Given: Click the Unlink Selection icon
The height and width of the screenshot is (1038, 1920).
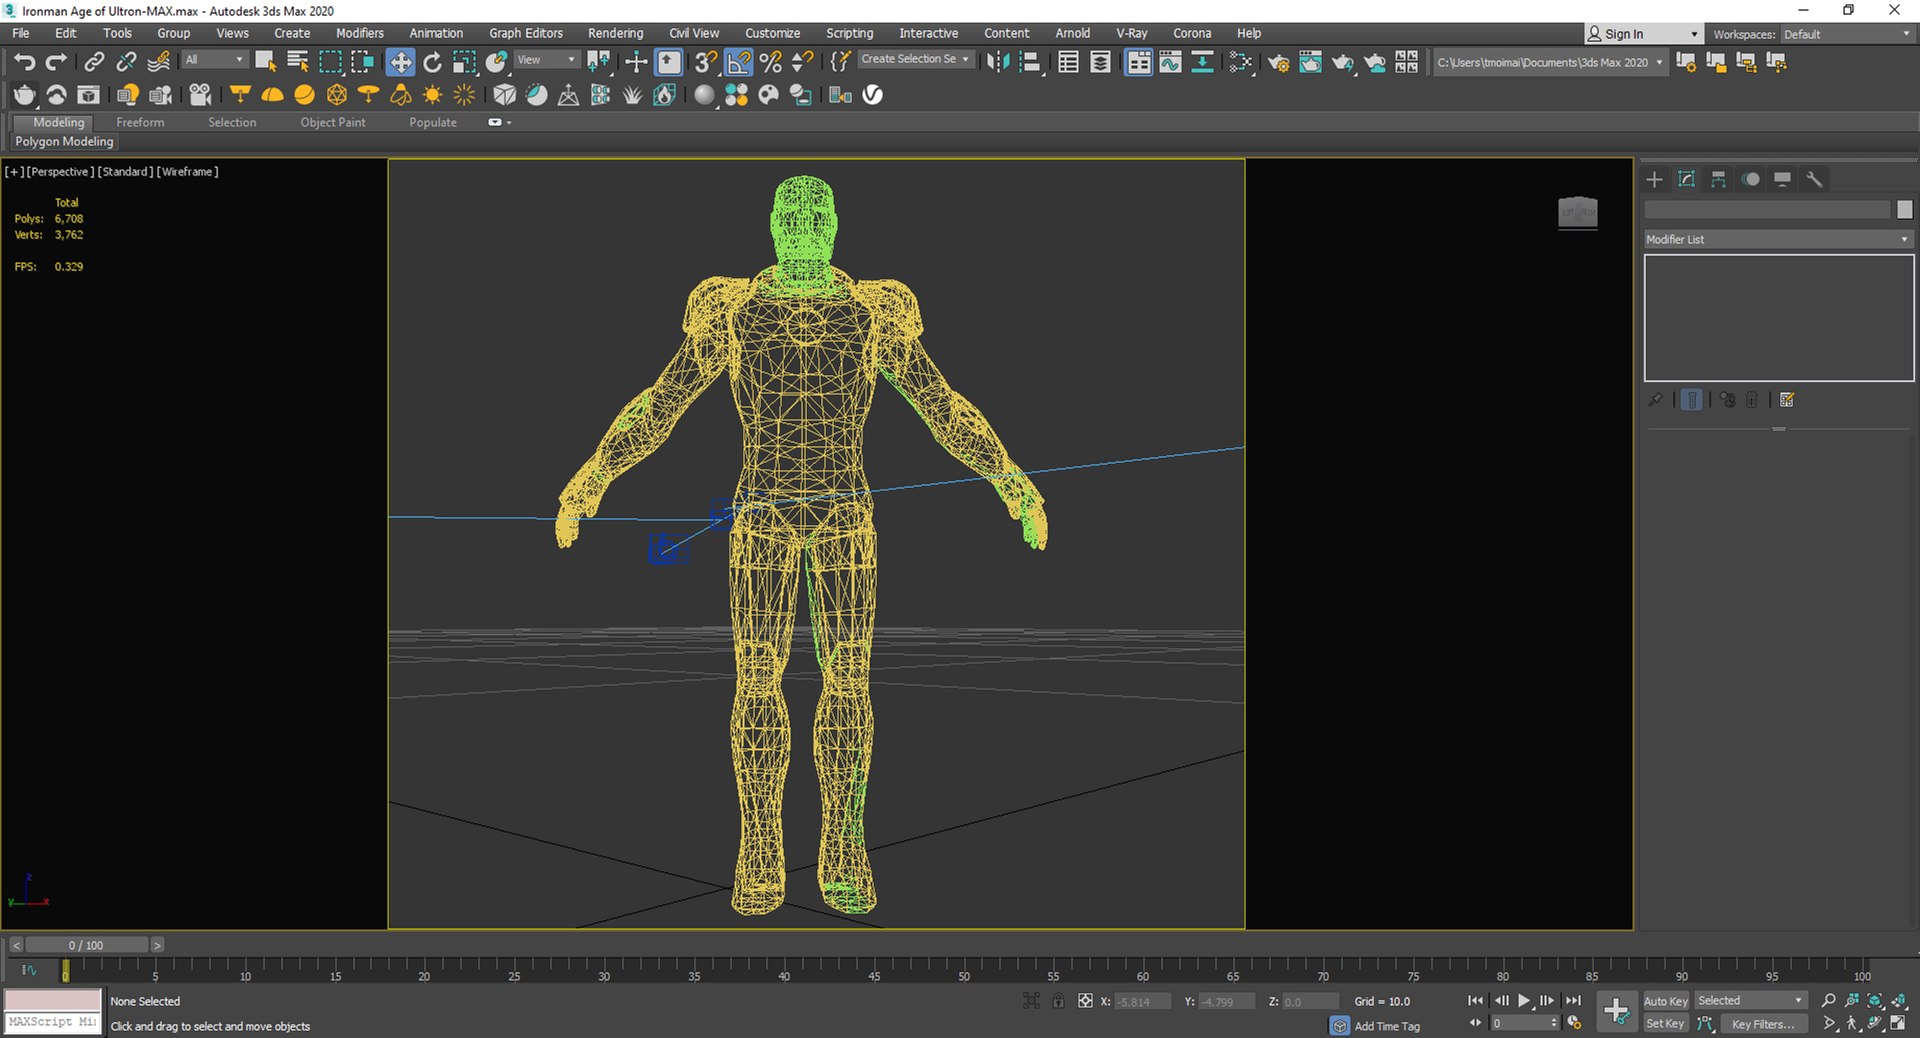Looking at the screenshot, I should click(x=126, y=62).
